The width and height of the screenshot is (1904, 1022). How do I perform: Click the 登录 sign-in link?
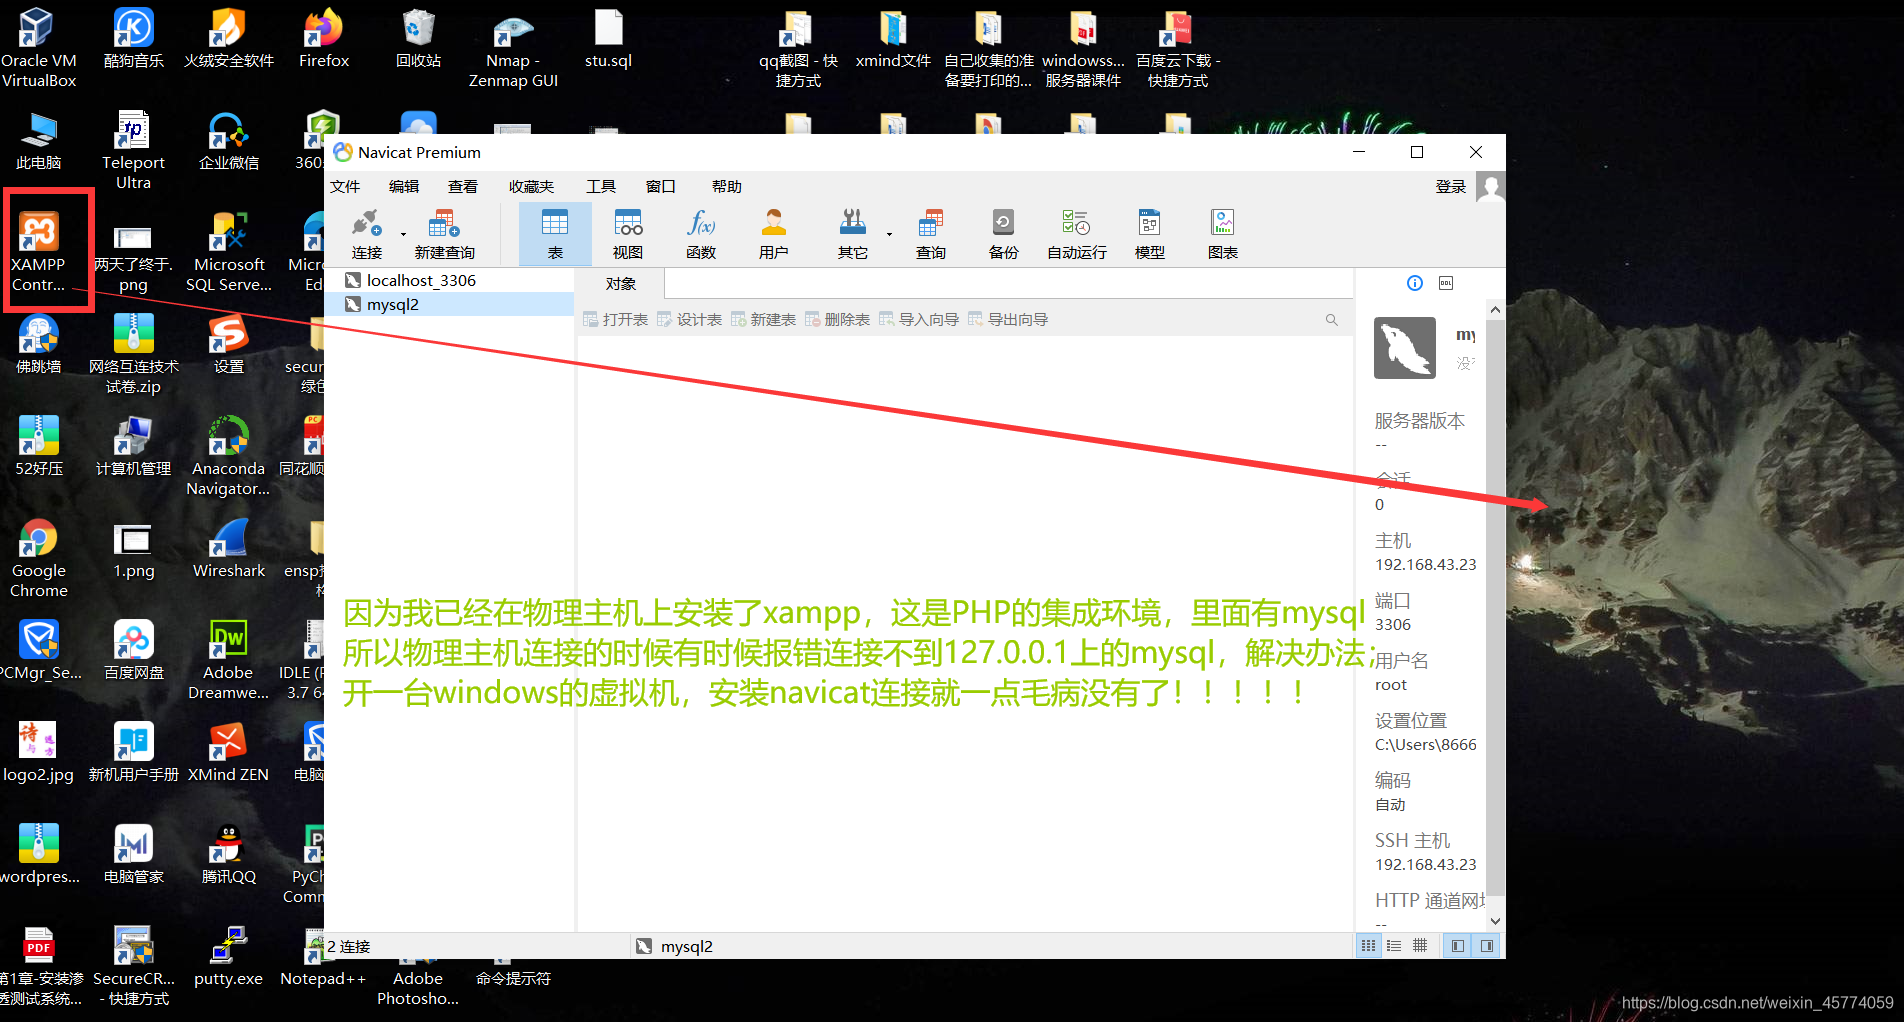point(1451,187)
